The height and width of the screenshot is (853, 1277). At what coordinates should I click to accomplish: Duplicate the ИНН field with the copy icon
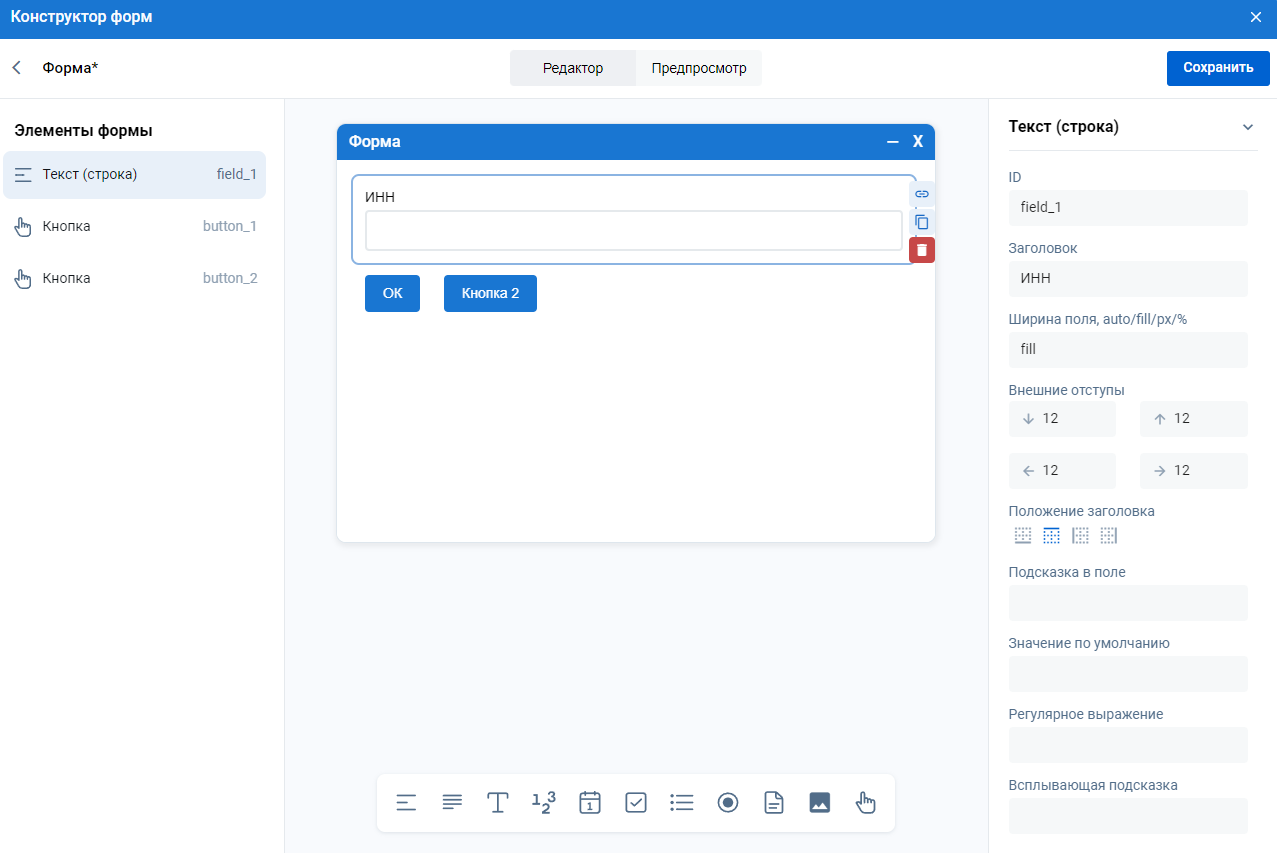(922, 222)
